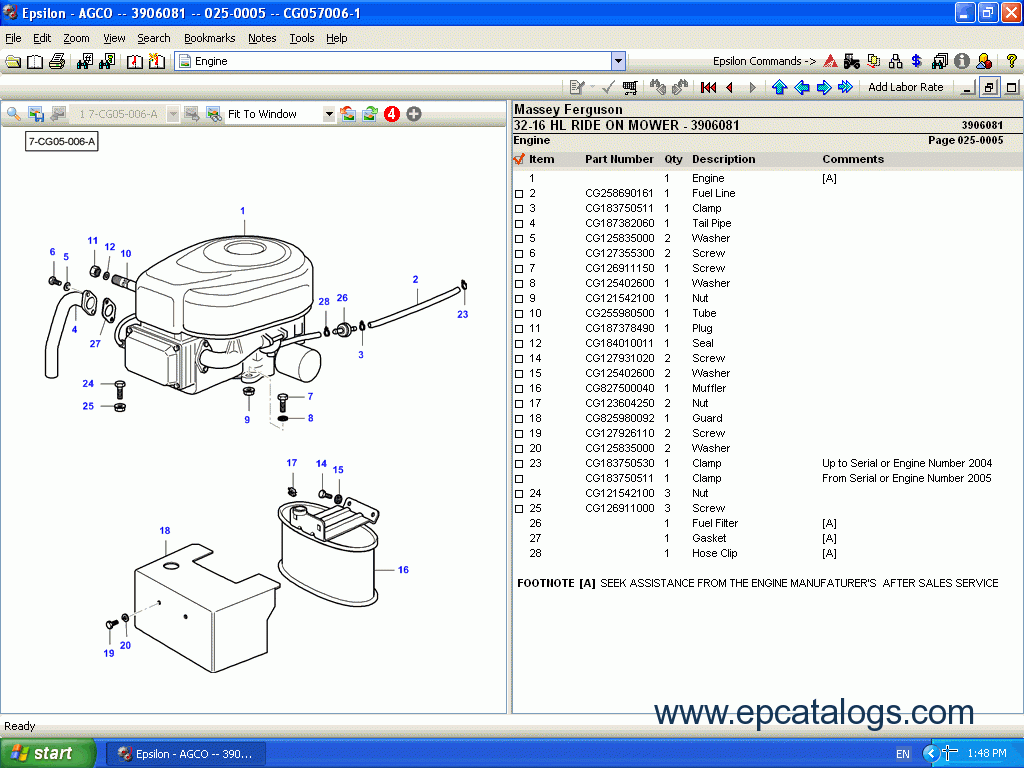
Task: Click the checkmark validation icon
Action: tap(607, 87)
